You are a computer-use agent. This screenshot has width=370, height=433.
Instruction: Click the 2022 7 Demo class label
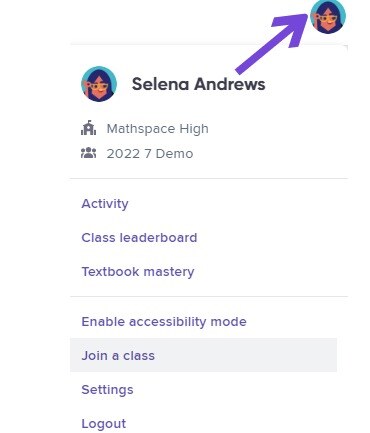click(x=150, y=154)
